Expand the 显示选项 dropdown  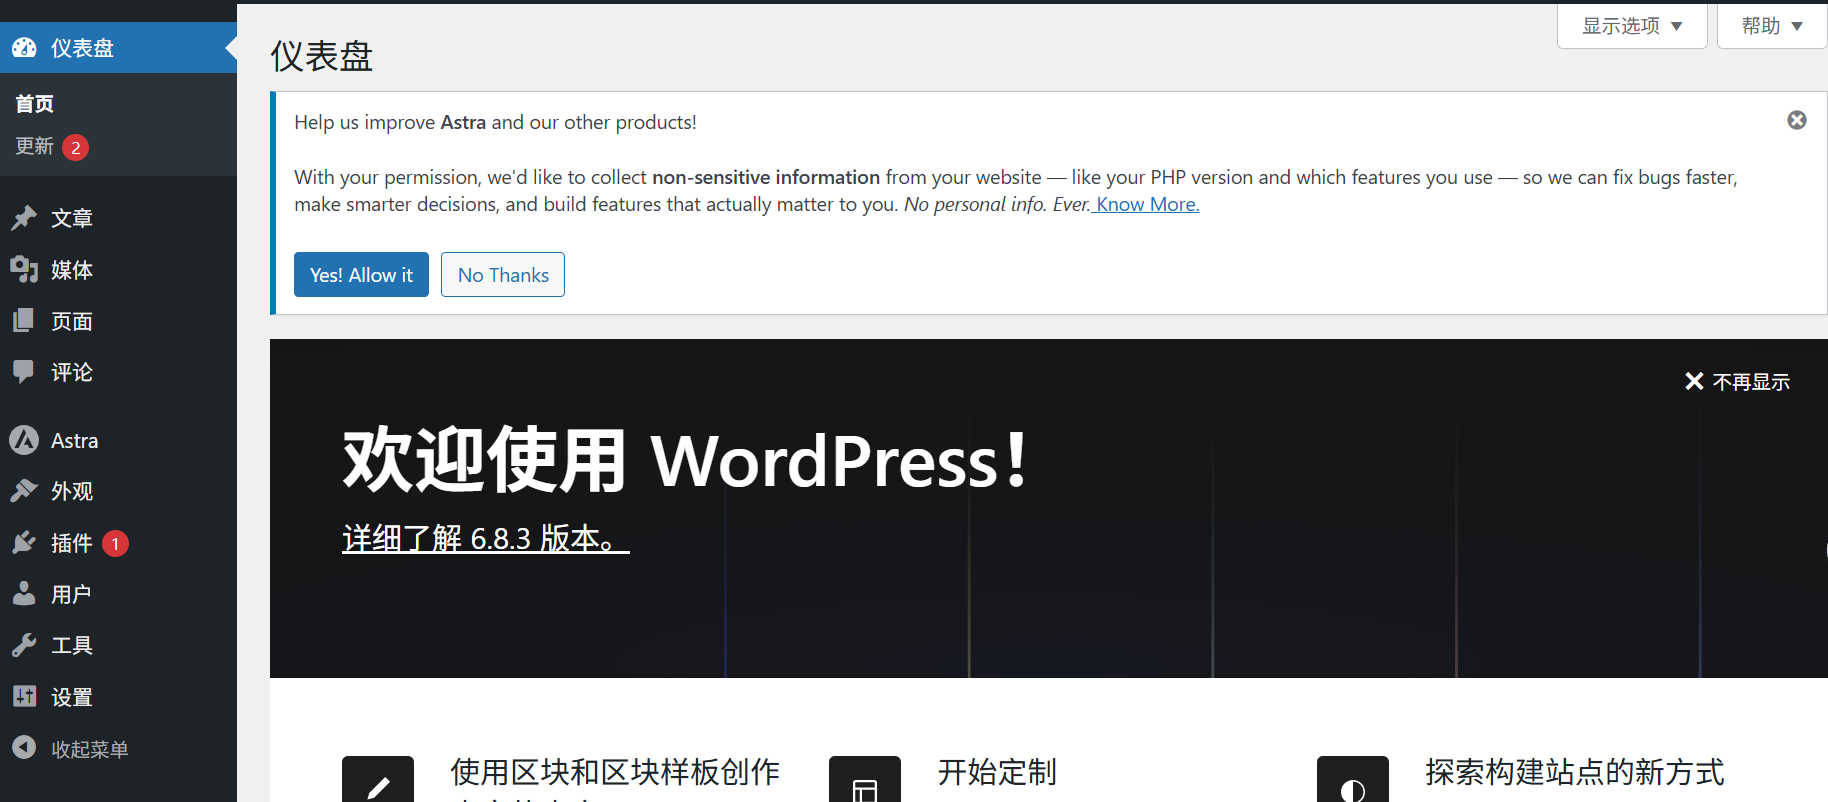pos(1632,26)
